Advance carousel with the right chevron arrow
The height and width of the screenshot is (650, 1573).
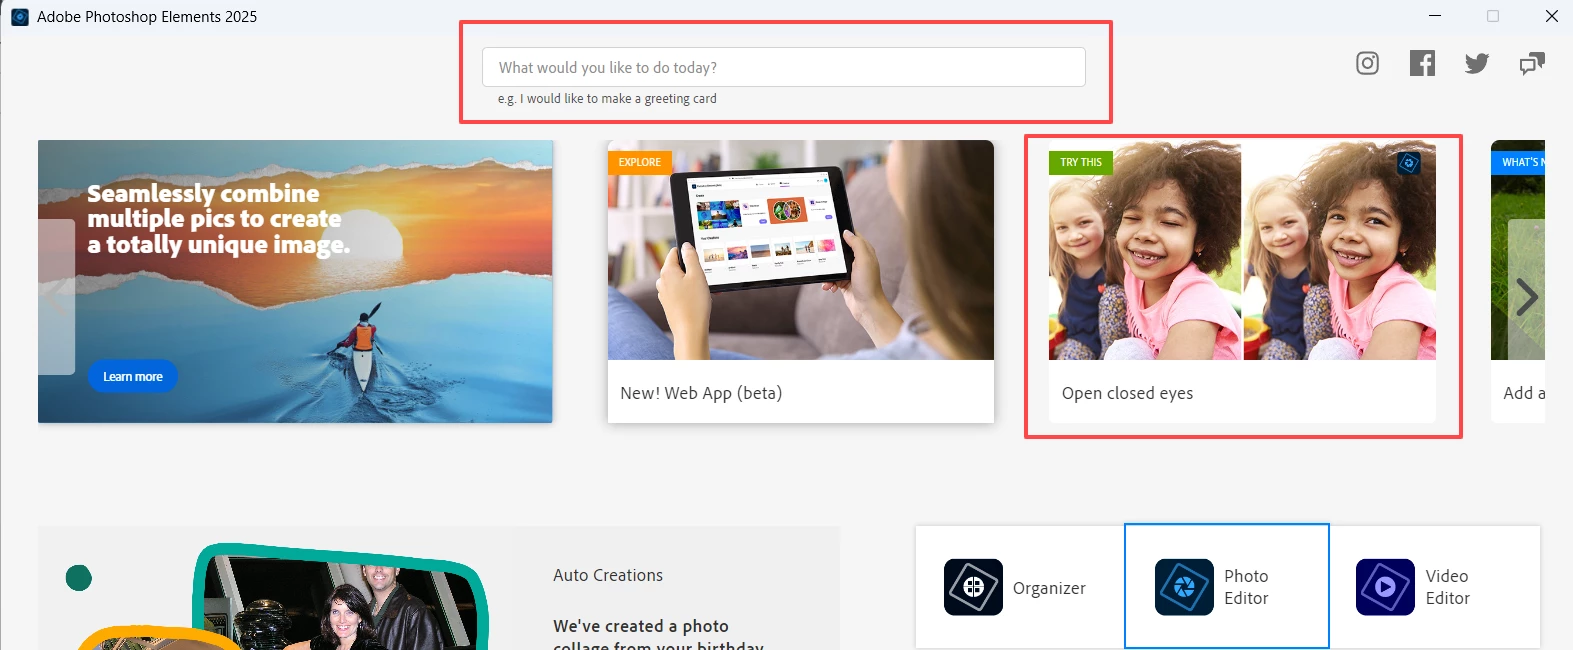pyautogui.click(x=1526, y=297)
